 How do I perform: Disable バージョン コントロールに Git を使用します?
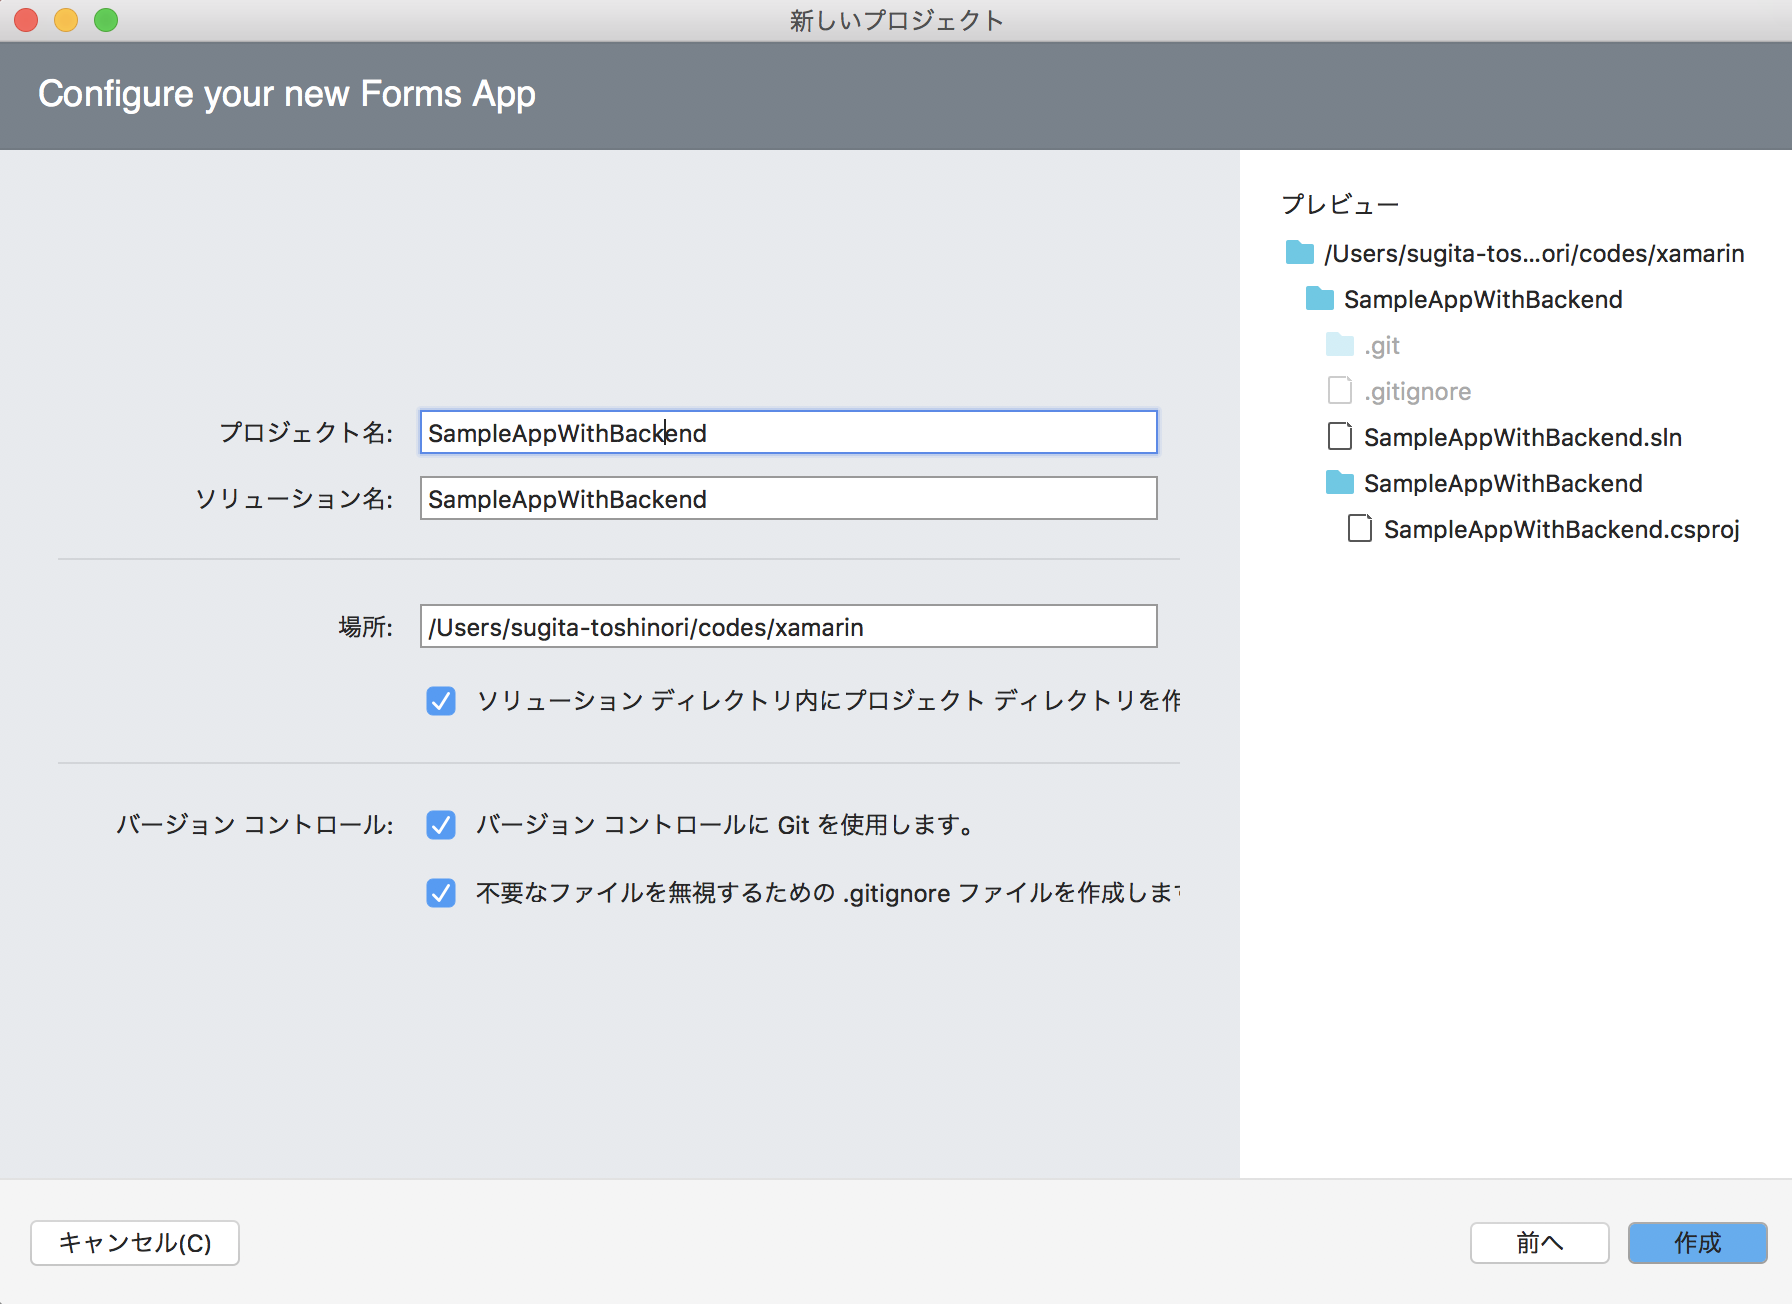coord(440,824)
